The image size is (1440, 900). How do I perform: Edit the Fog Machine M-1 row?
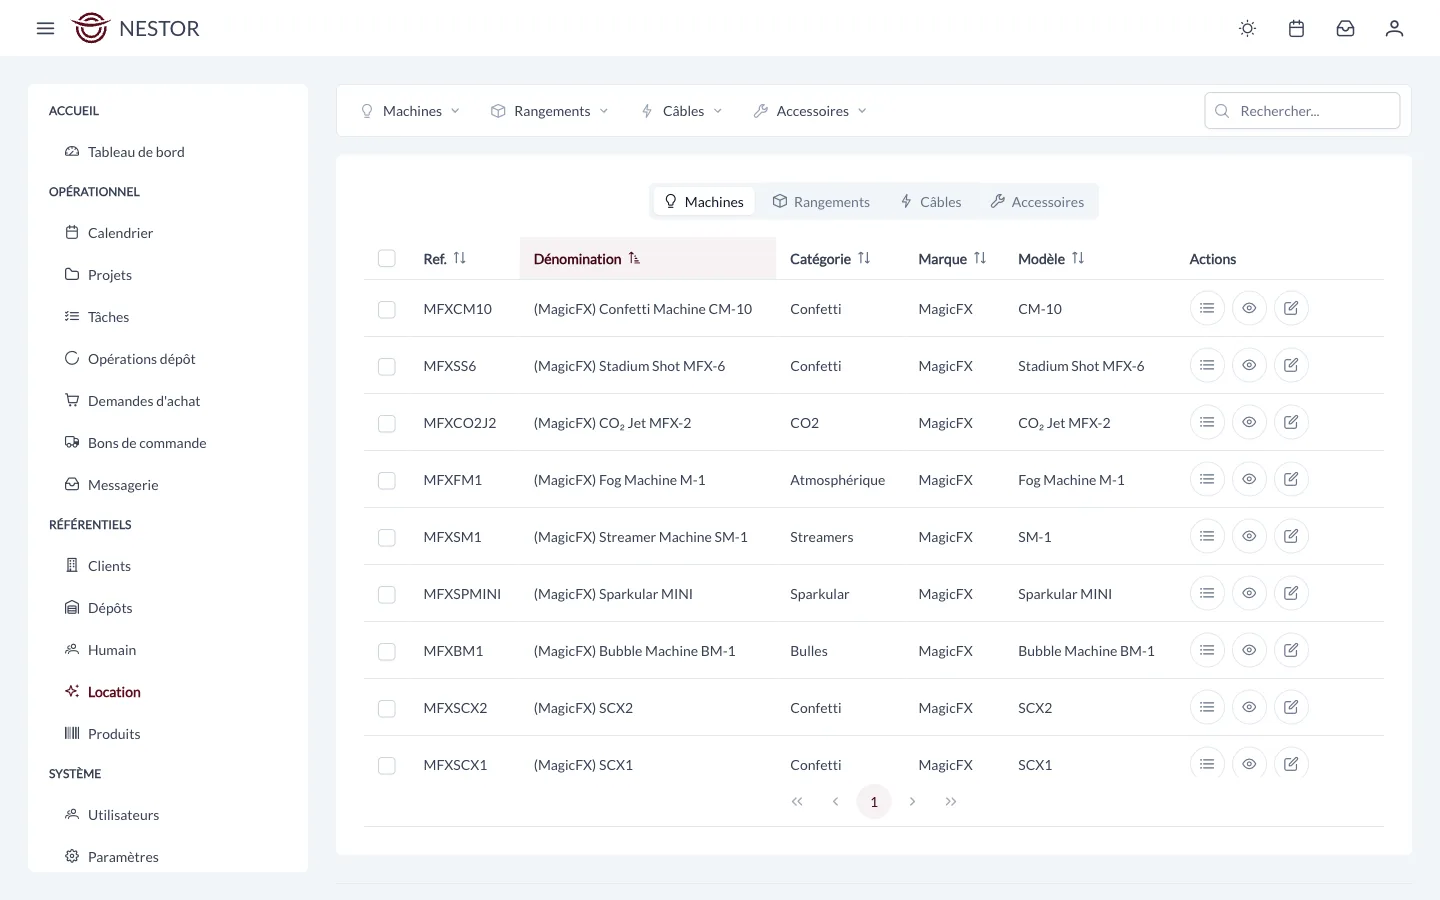[x=1291, y=479]
